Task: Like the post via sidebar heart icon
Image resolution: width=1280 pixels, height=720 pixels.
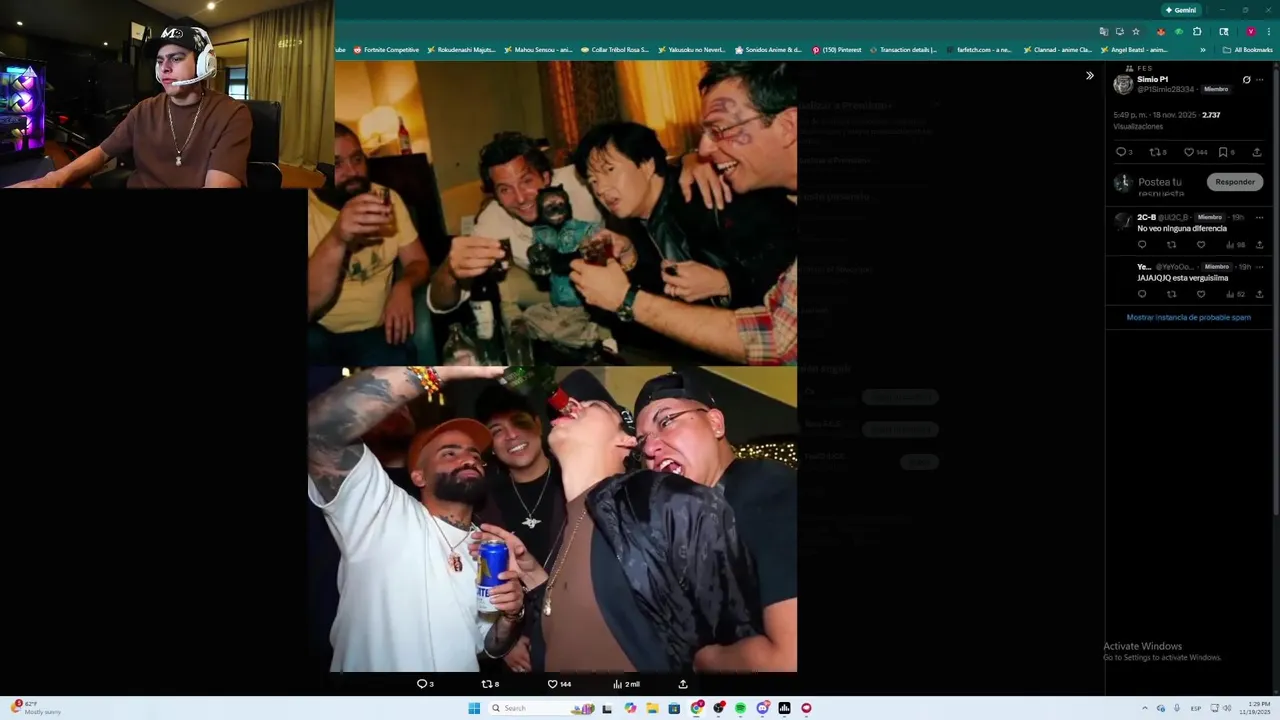Action: coord(1189,152)
